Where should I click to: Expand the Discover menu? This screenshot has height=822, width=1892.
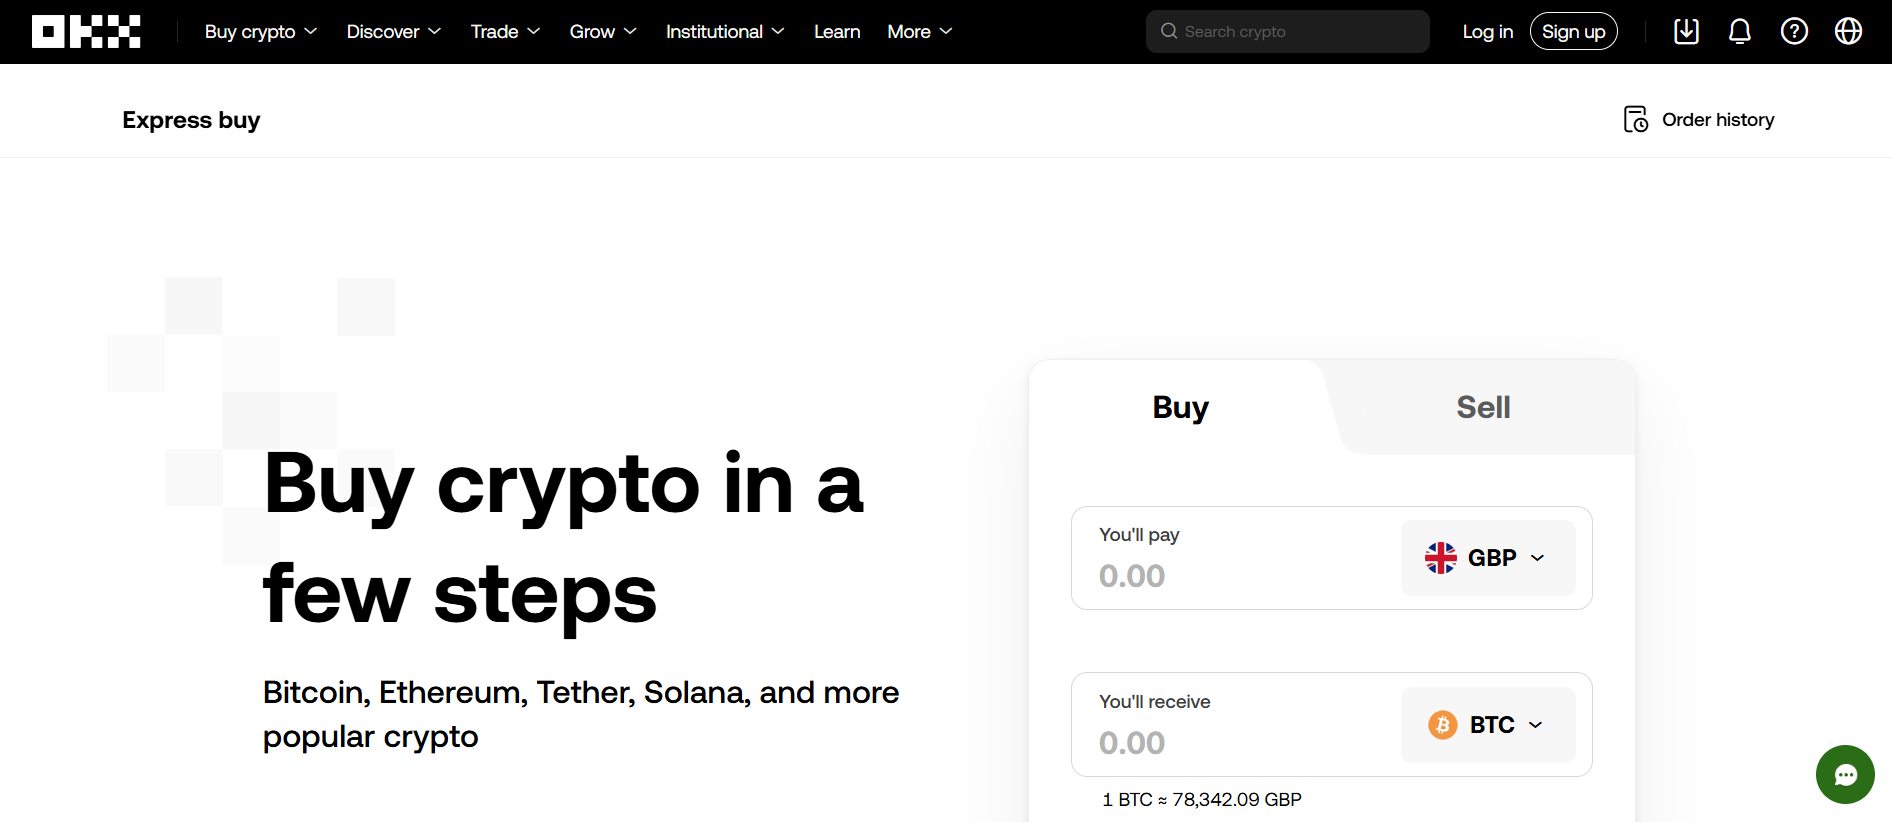pyautogui.click(x=394, y=32)
